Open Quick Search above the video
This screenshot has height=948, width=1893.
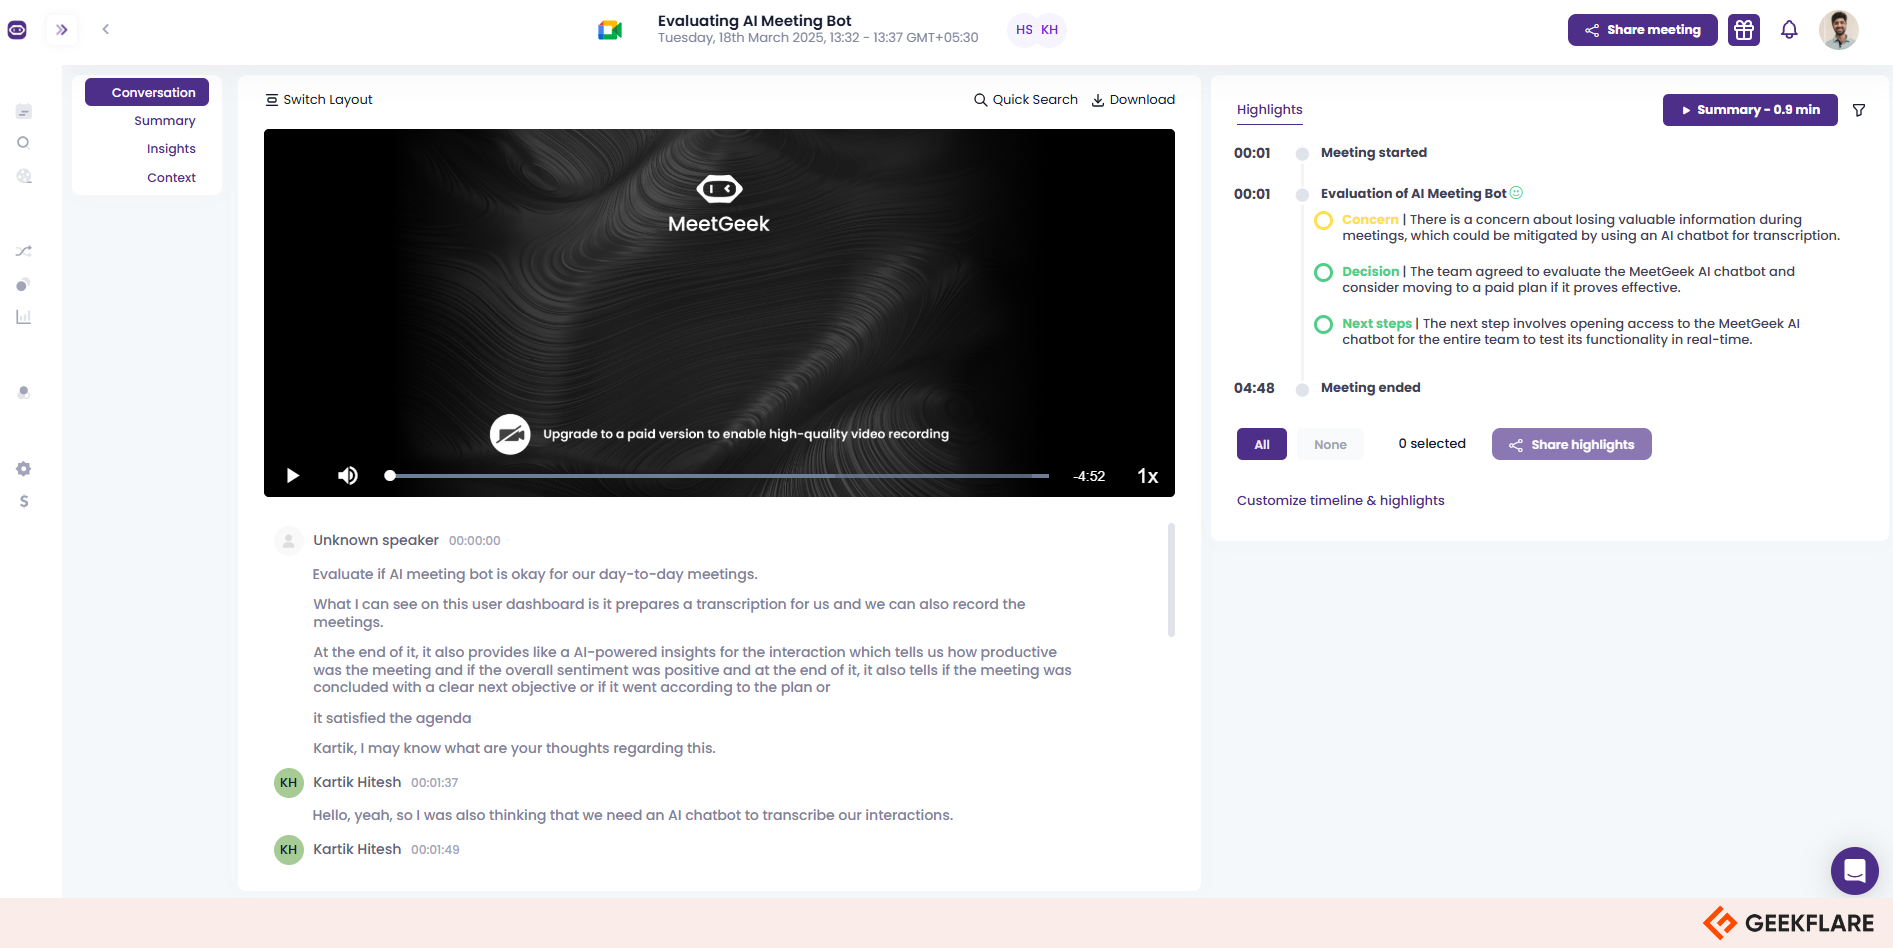coord(1025,99)
